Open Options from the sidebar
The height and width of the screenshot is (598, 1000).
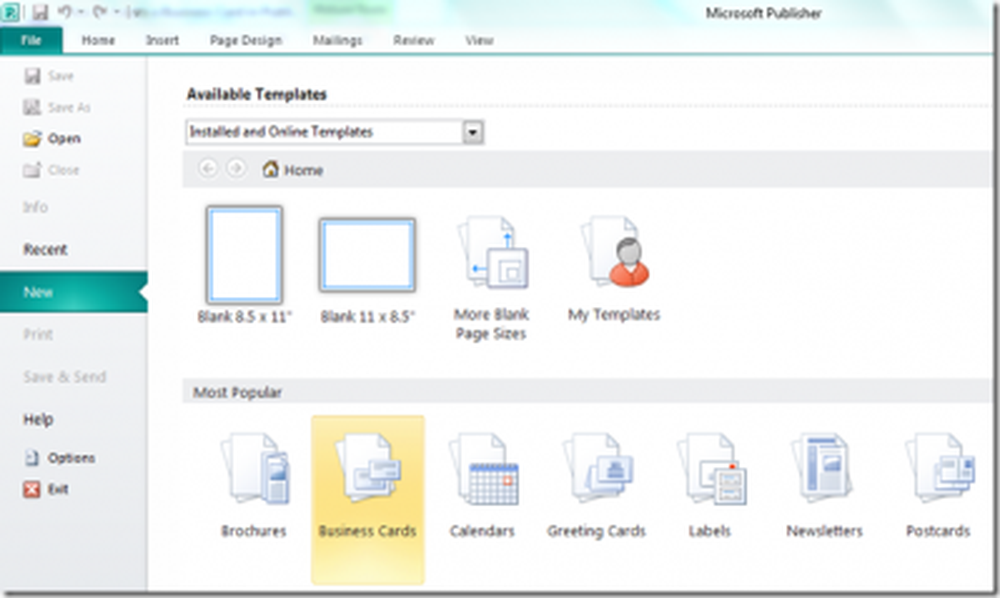[71, 458]
